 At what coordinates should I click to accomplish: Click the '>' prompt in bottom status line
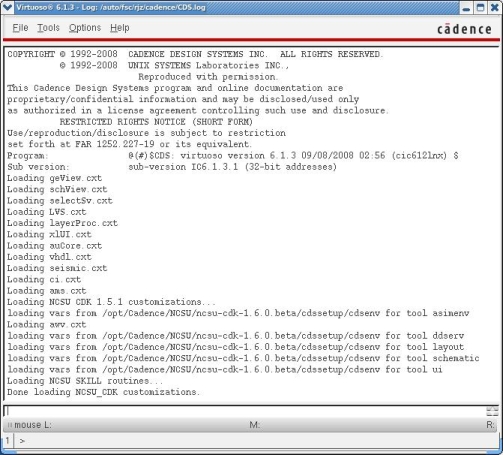point(22,441)
